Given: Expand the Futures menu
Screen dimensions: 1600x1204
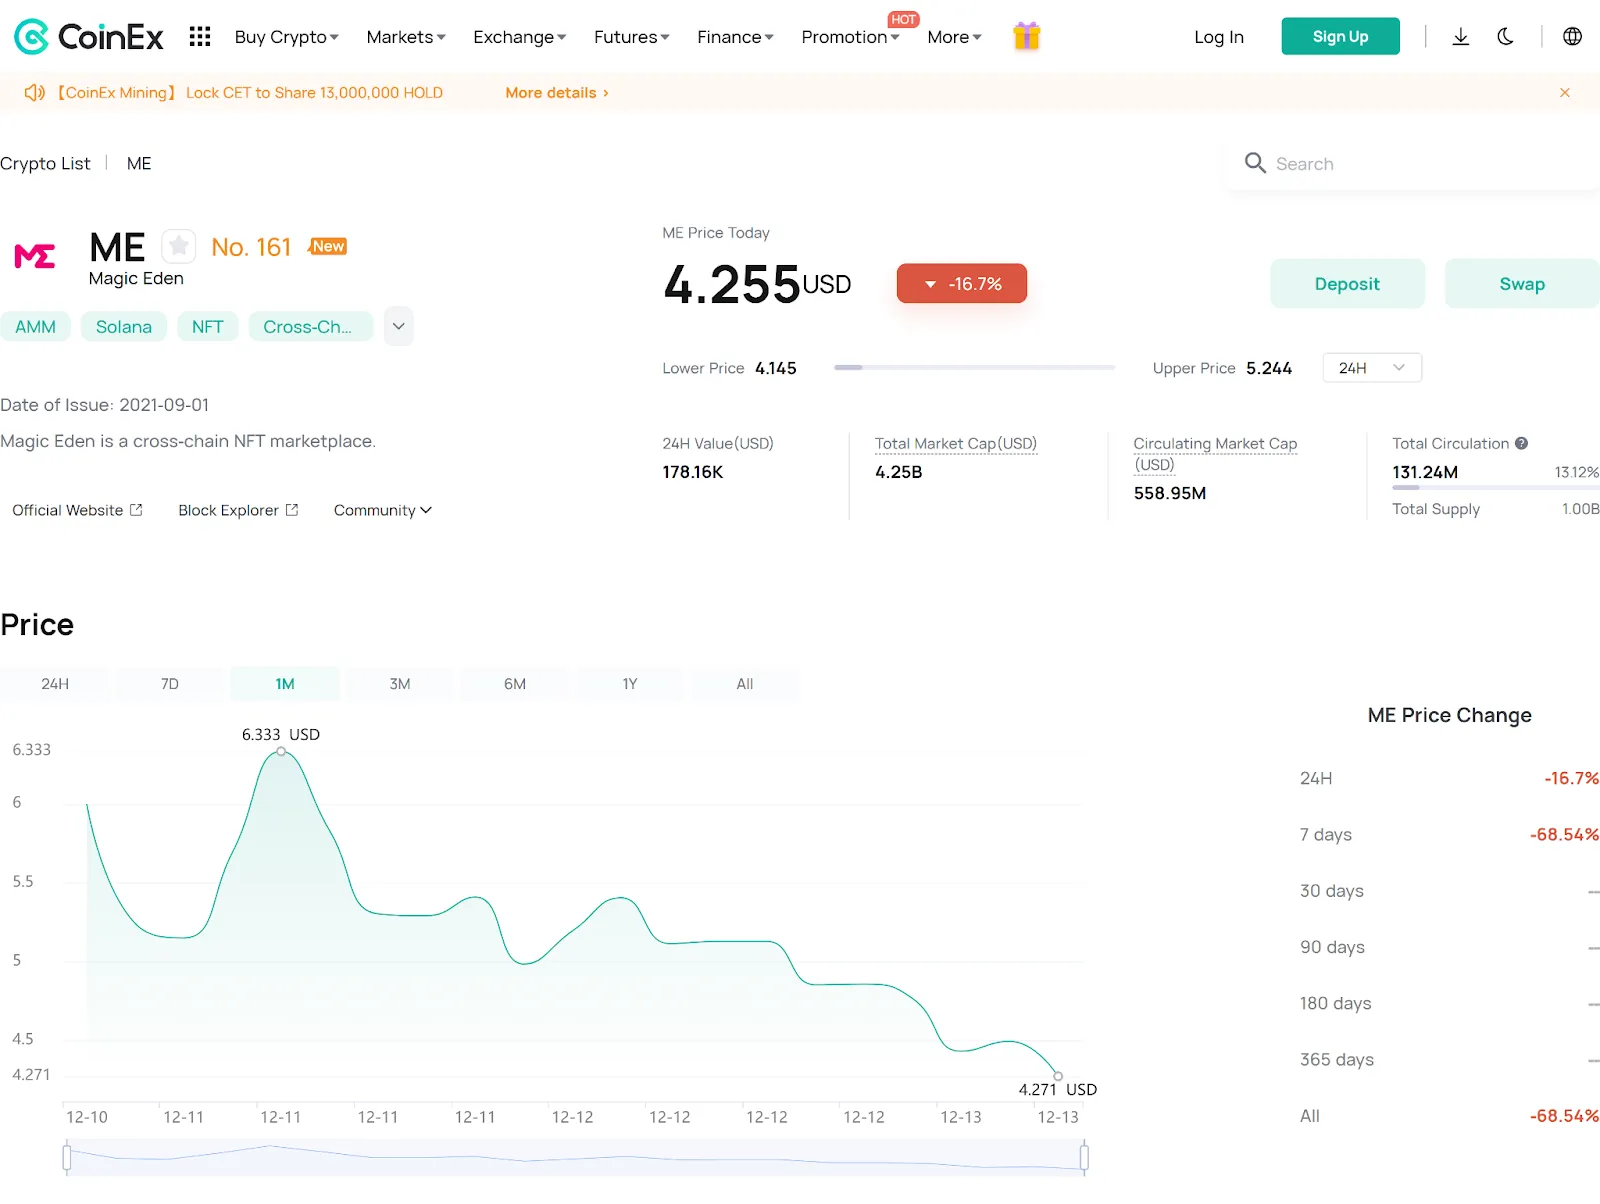Looking at the screenshot, I should [632, 37].
